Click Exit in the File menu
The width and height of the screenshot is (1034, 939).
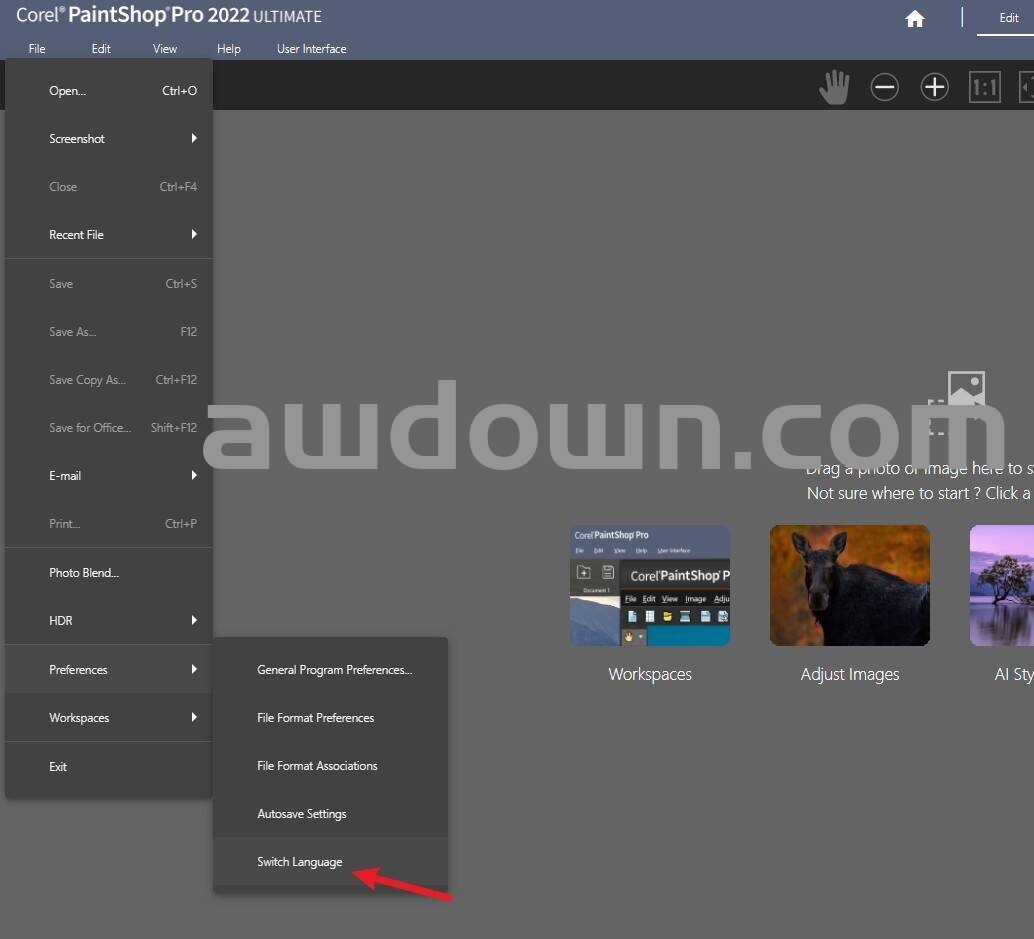[58, 767]
